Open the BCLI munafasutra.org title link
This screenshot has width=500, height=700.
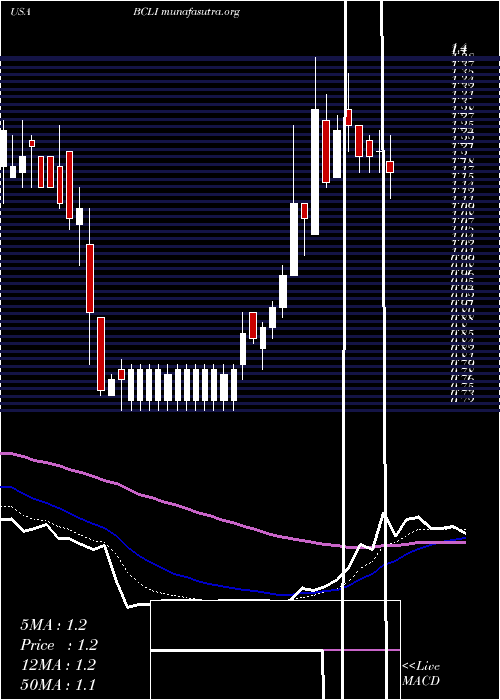(x=186, y=12)
